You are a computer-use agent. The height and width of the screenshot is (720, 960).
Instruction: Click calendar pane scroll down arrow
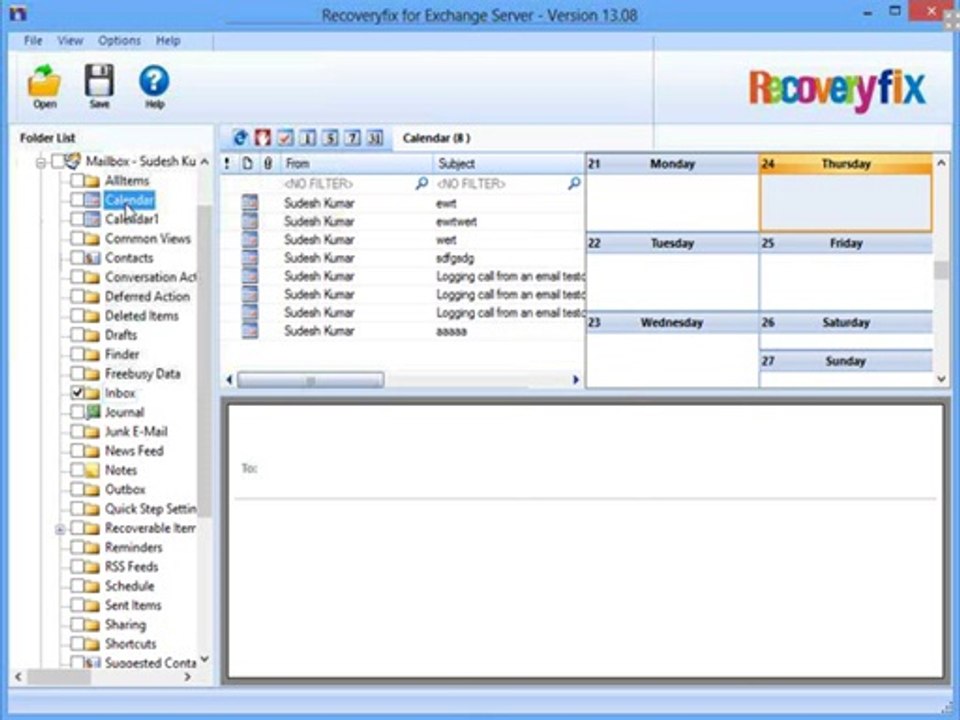pos(941,380)
